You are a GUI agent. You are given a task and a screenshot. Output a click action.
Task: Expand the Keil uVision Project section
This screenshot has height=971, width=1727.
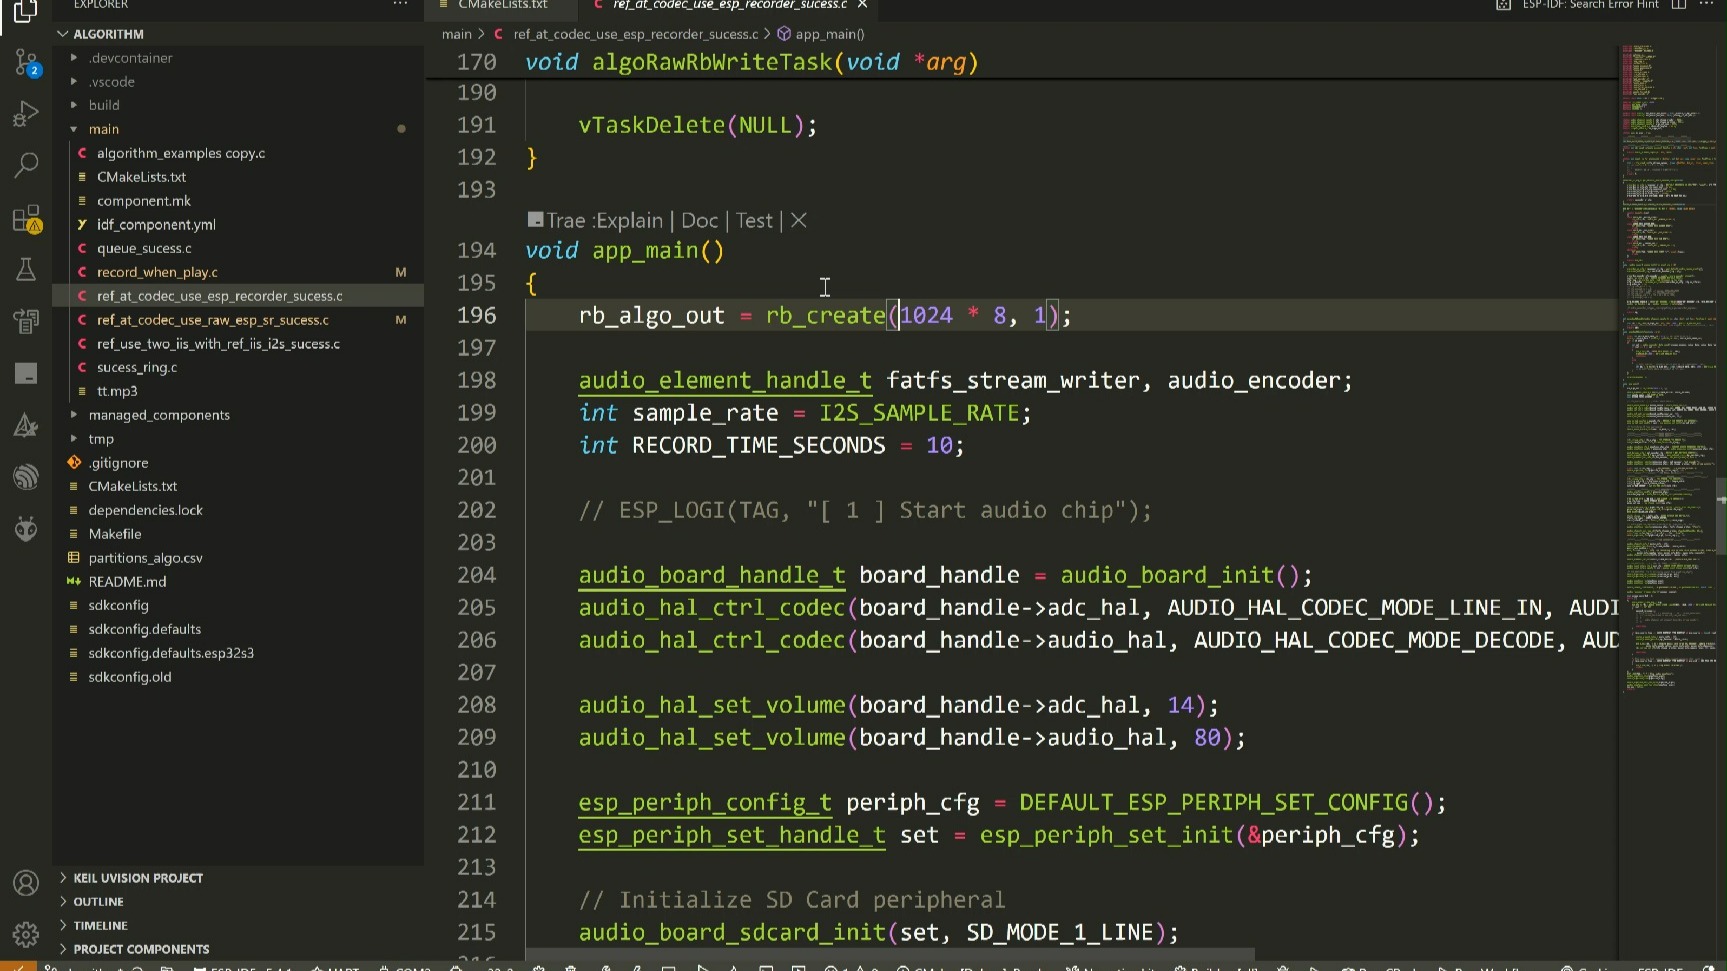238,878
